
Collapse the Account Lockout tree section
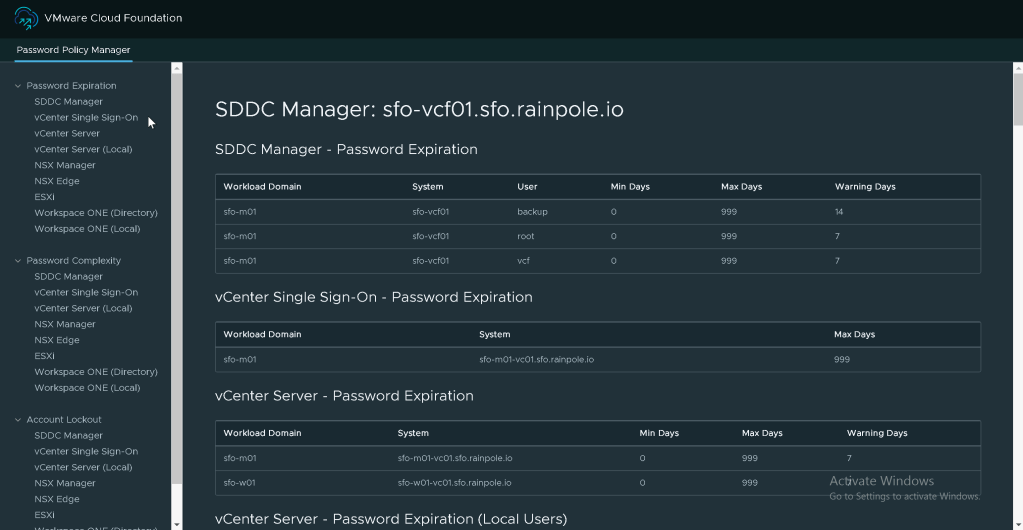coord(18,420)
